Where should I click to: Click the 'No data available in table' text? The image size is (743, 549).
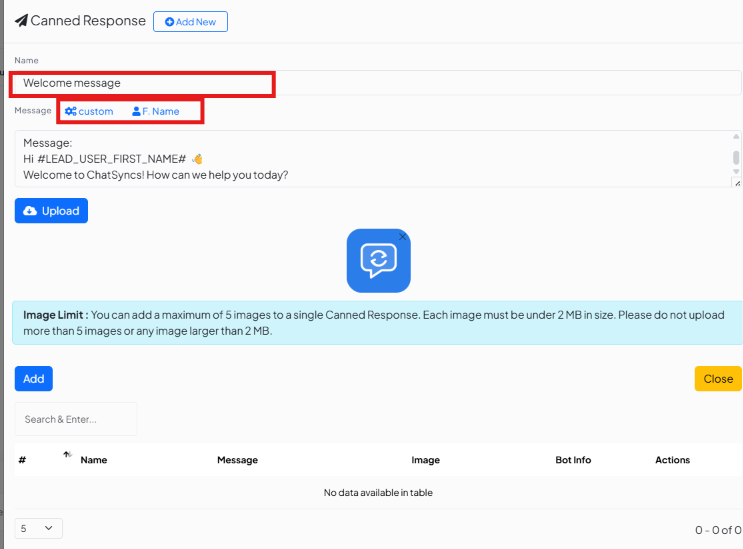pos(378,493)
